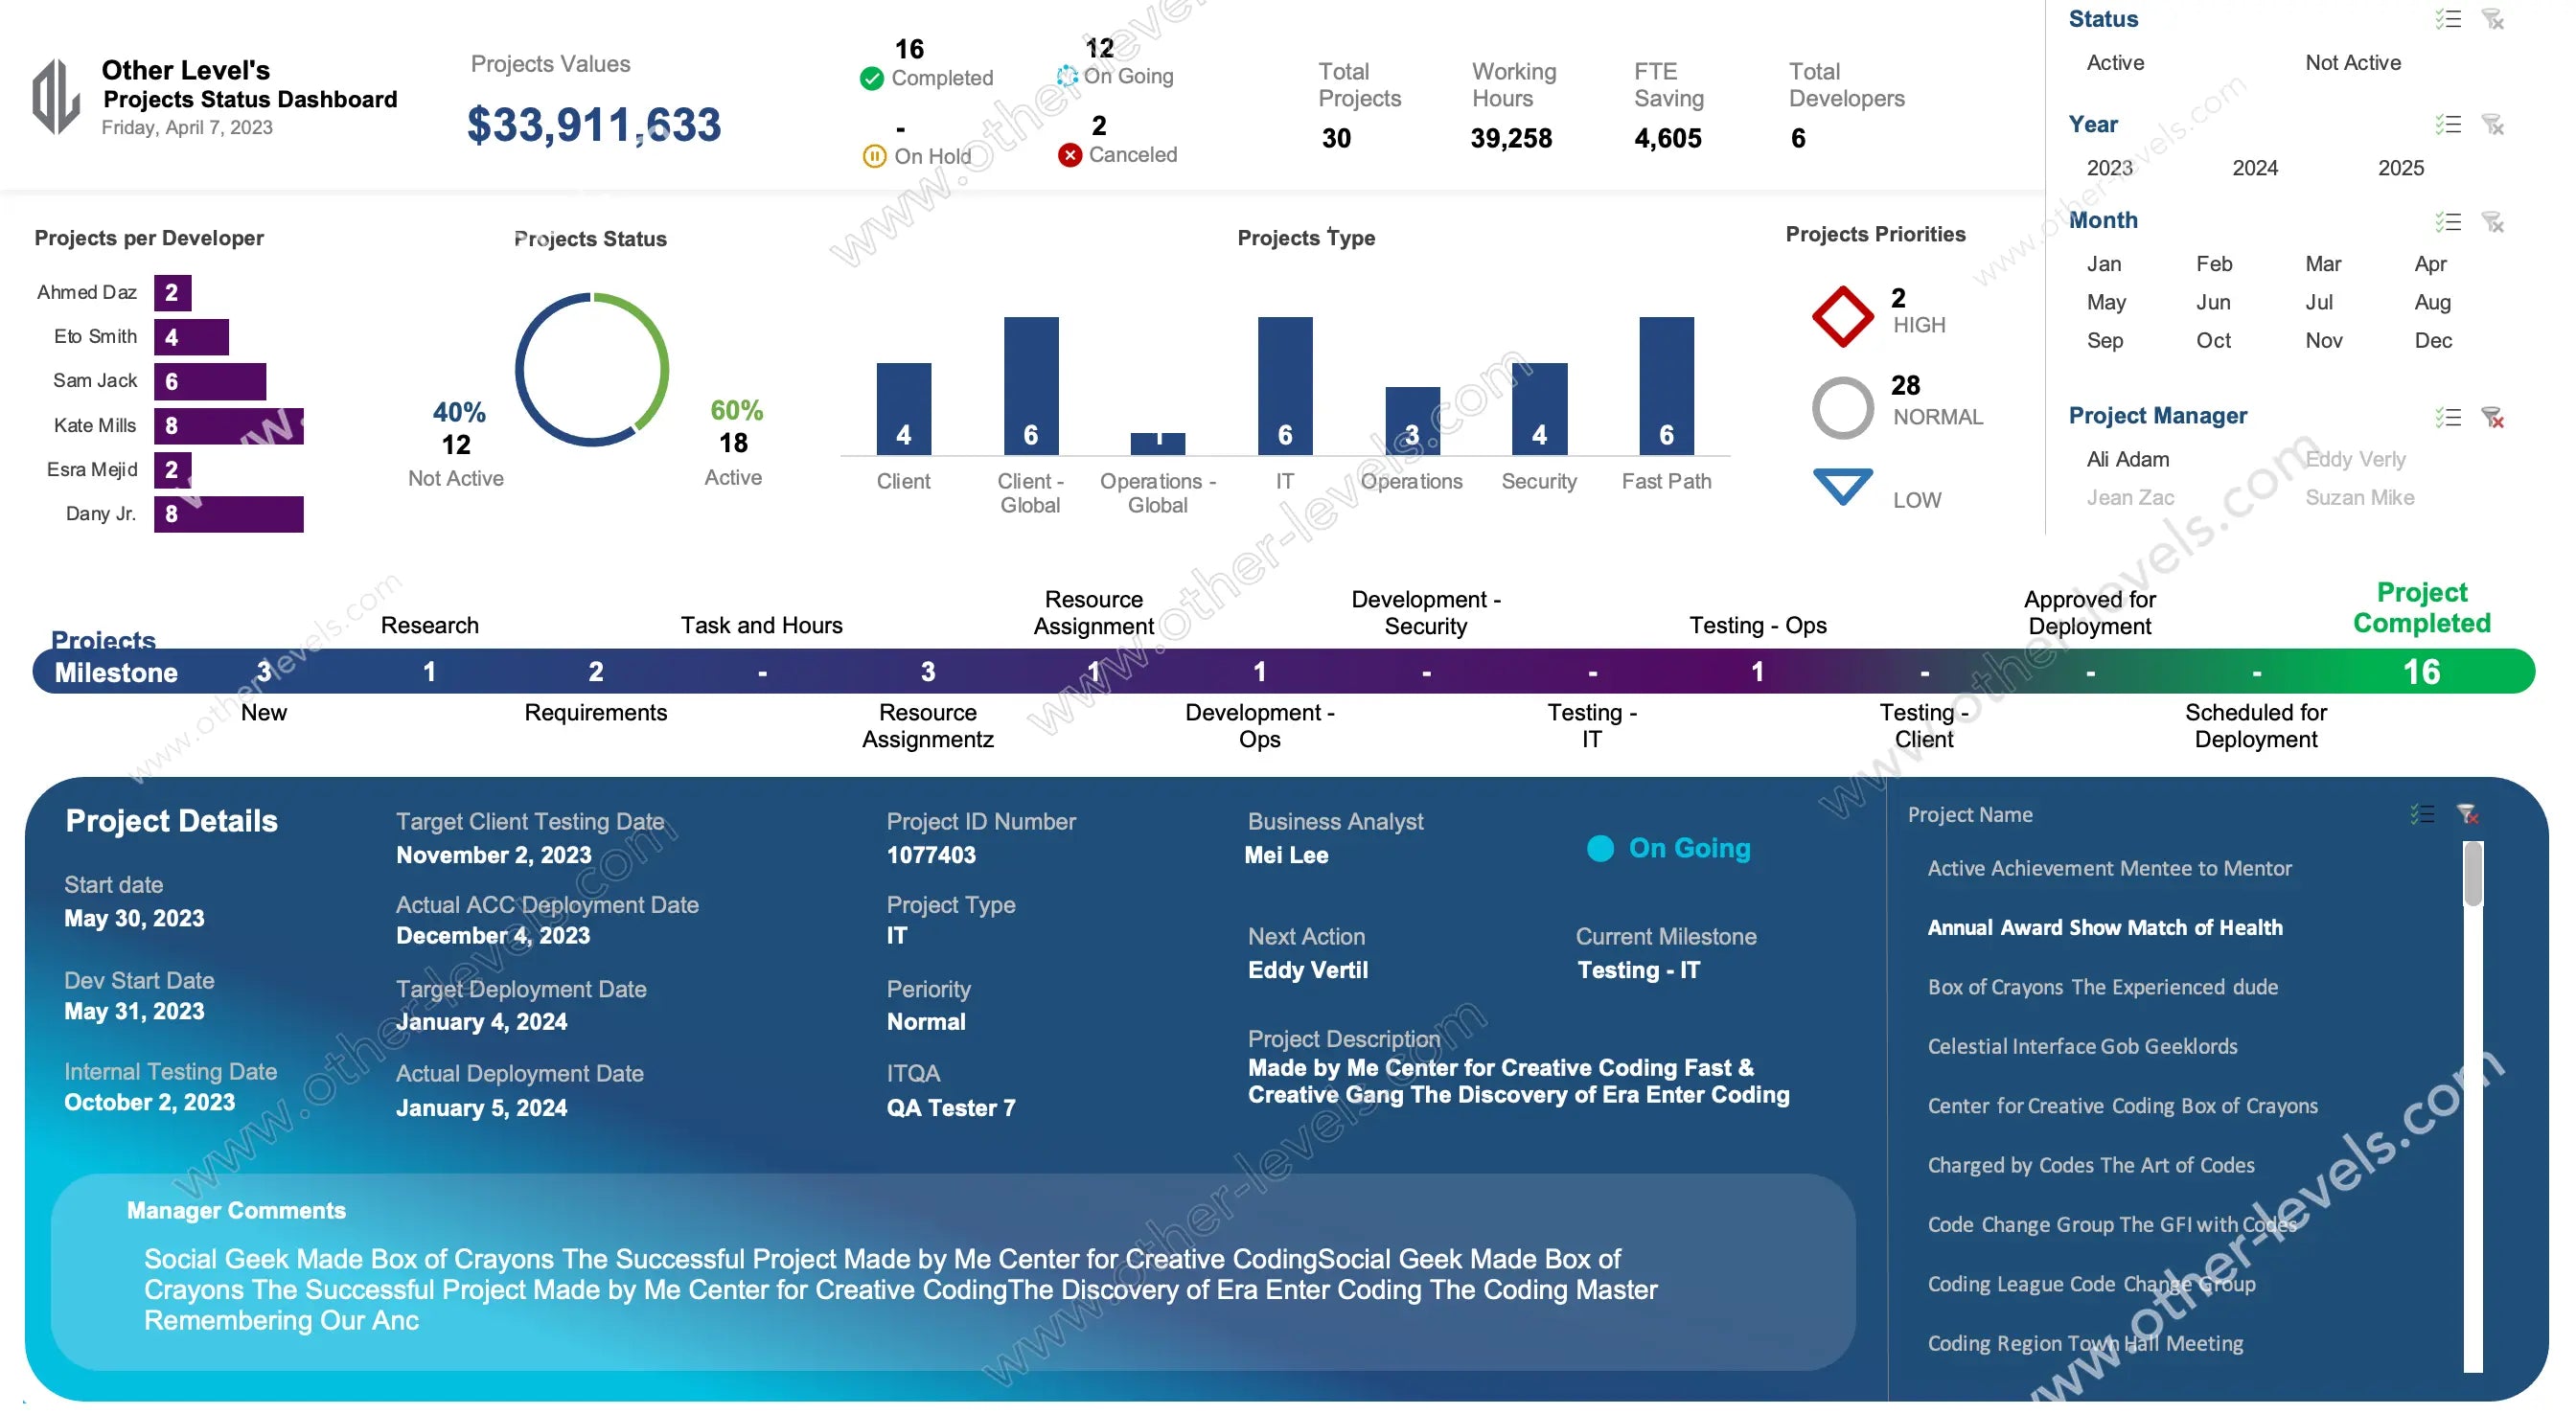Filter status by Active

(x=2115, y=63)
